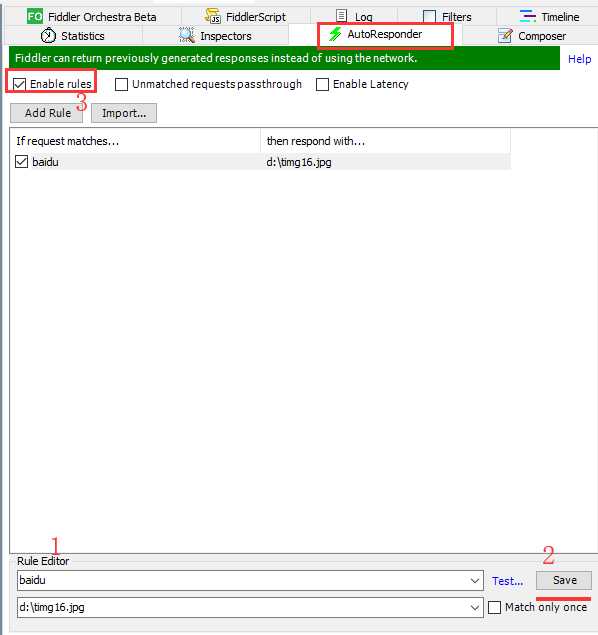Switch to the Composer tab
Image resolution: width=598 pixels, height=635 pixels.
pyautogui.click(x=531, y=36)
